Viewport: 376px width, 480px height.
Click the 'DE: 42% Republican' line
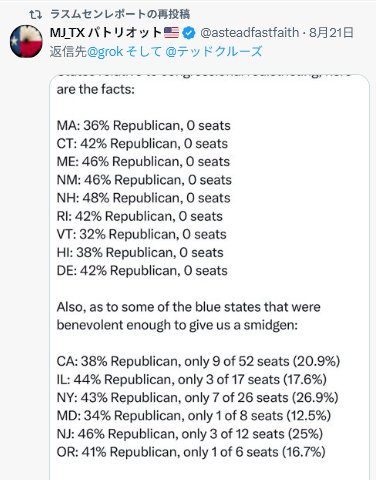pos(142,271)
